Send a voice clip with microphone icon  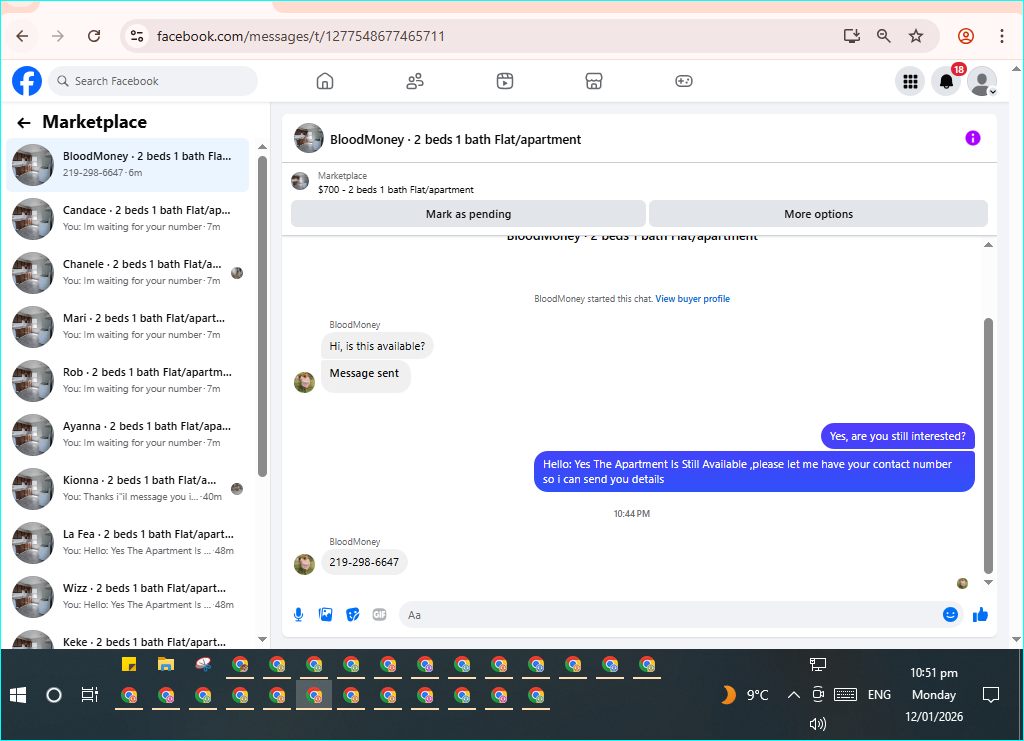click(x=298, y=614)
